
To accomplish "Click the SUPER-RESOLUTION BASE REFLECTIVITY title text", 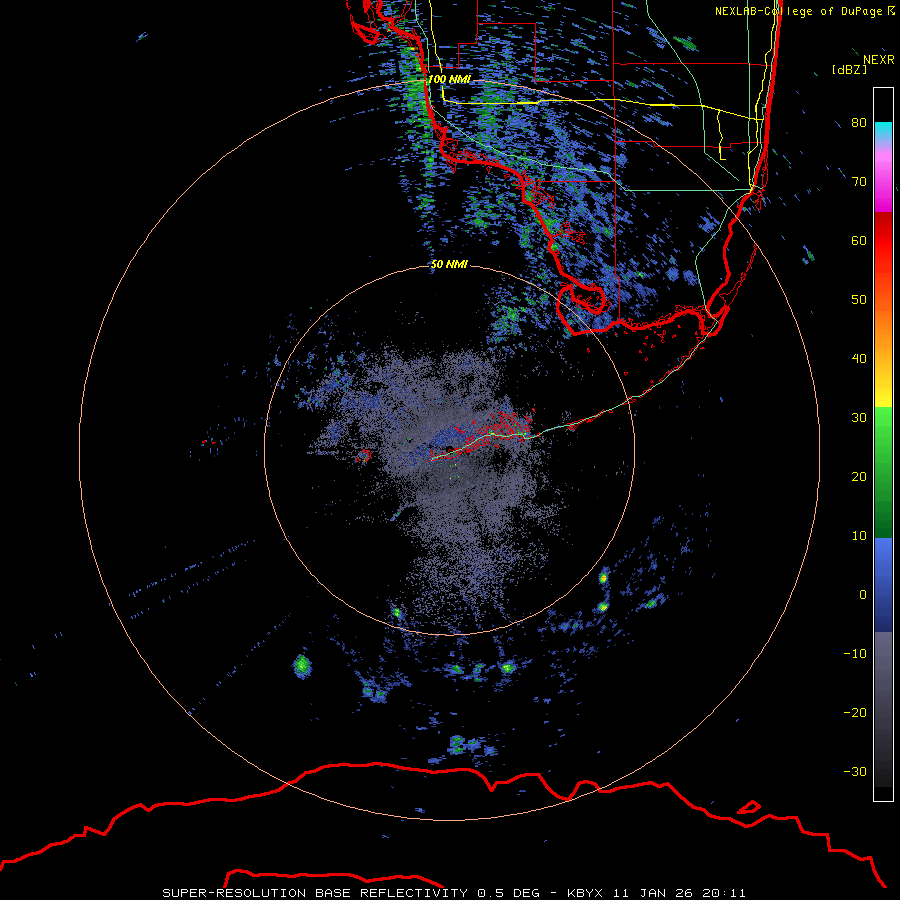I will [x=315, y=893].
